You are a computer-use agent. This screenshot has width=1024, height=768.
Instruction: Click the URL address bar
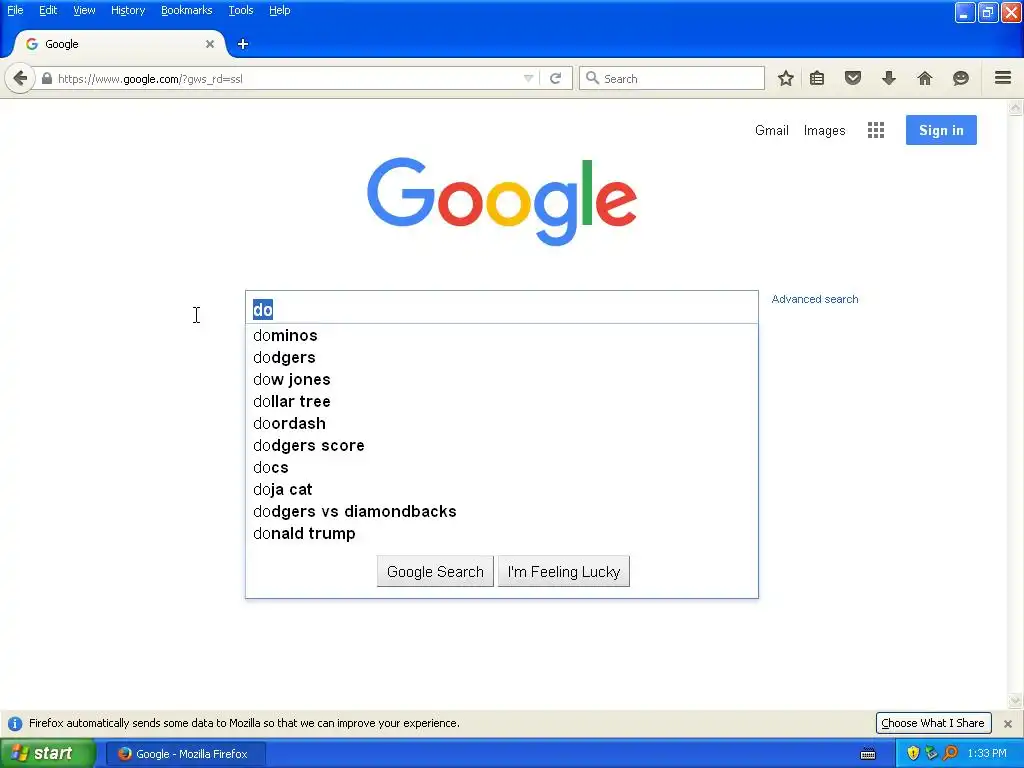click(x=287, y=79)
